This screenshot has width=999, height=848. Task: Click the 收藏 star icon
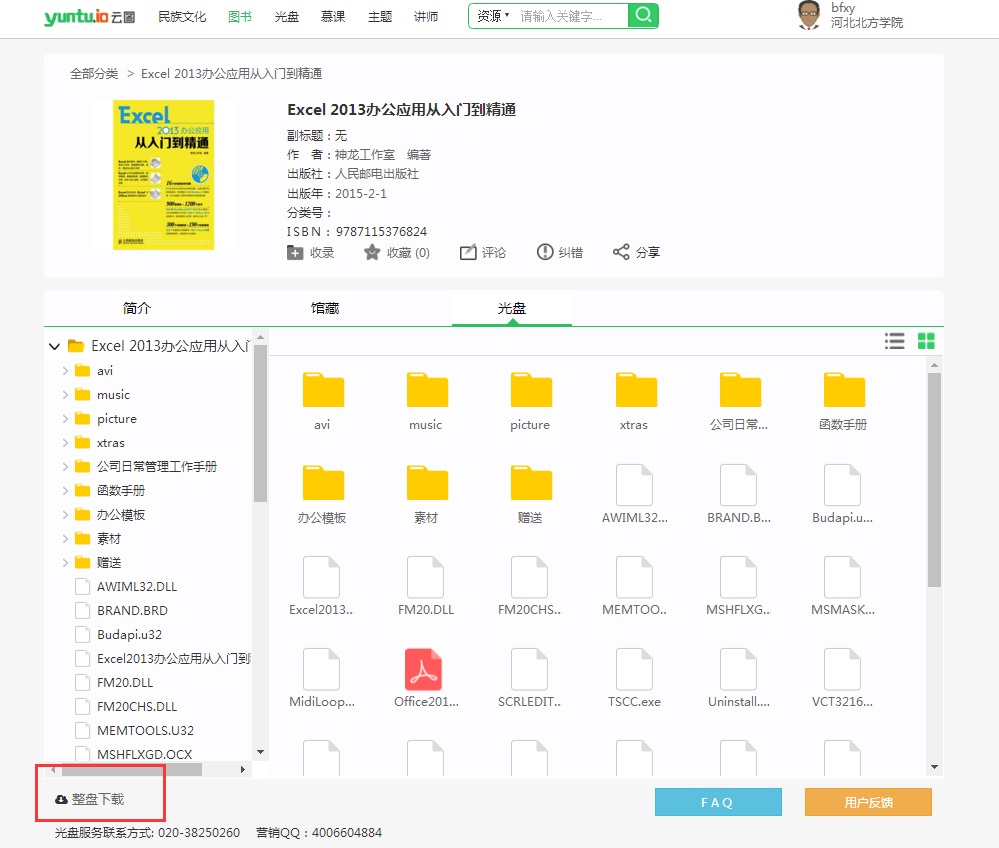pyautogui.click(x=372, y=252)
